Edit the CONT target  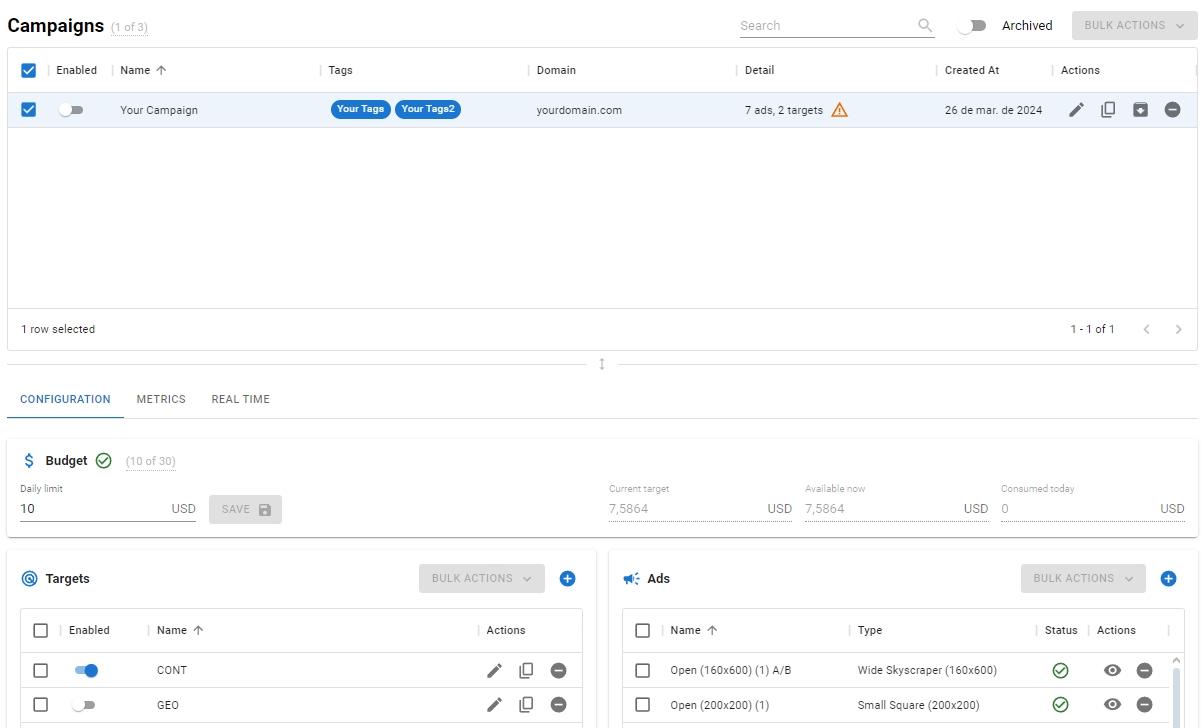494,670
